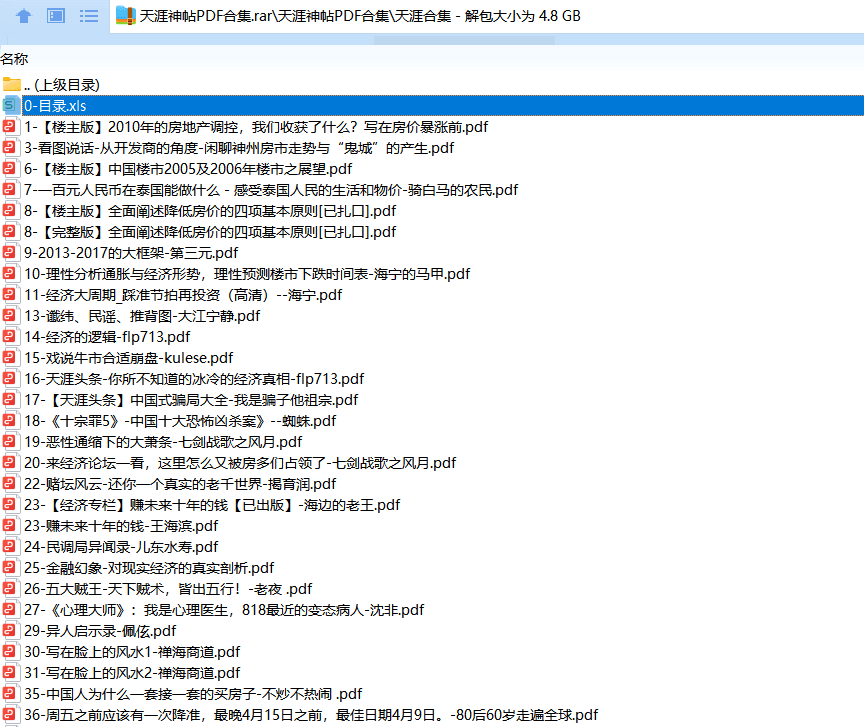The width and height of the screenshot is (864, 727).
Task: Switch to list view using the list icon
Action: click(x=89, y=15)
